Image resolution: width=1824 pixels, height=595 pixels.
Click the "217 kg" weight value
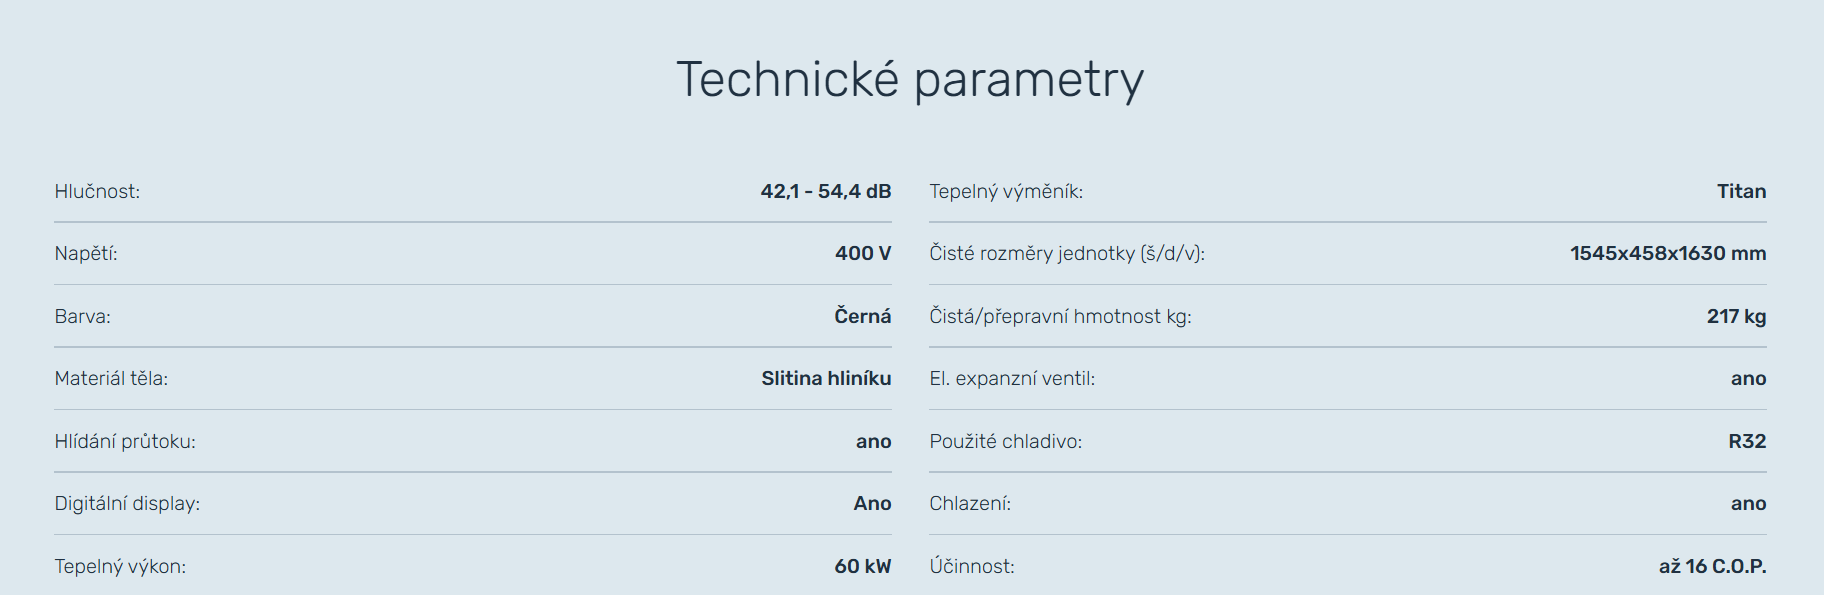pos(1736,316)
